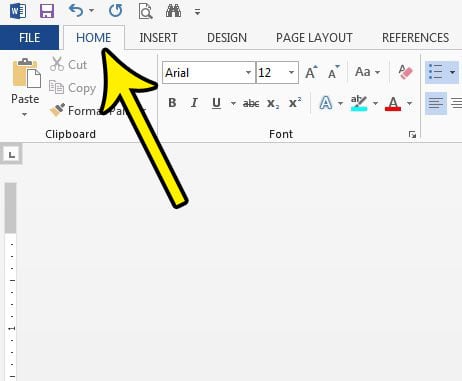Screen dimensions: 462x381
Task: Open Print Preview from quick access toolbar
Action: [145, 11]
